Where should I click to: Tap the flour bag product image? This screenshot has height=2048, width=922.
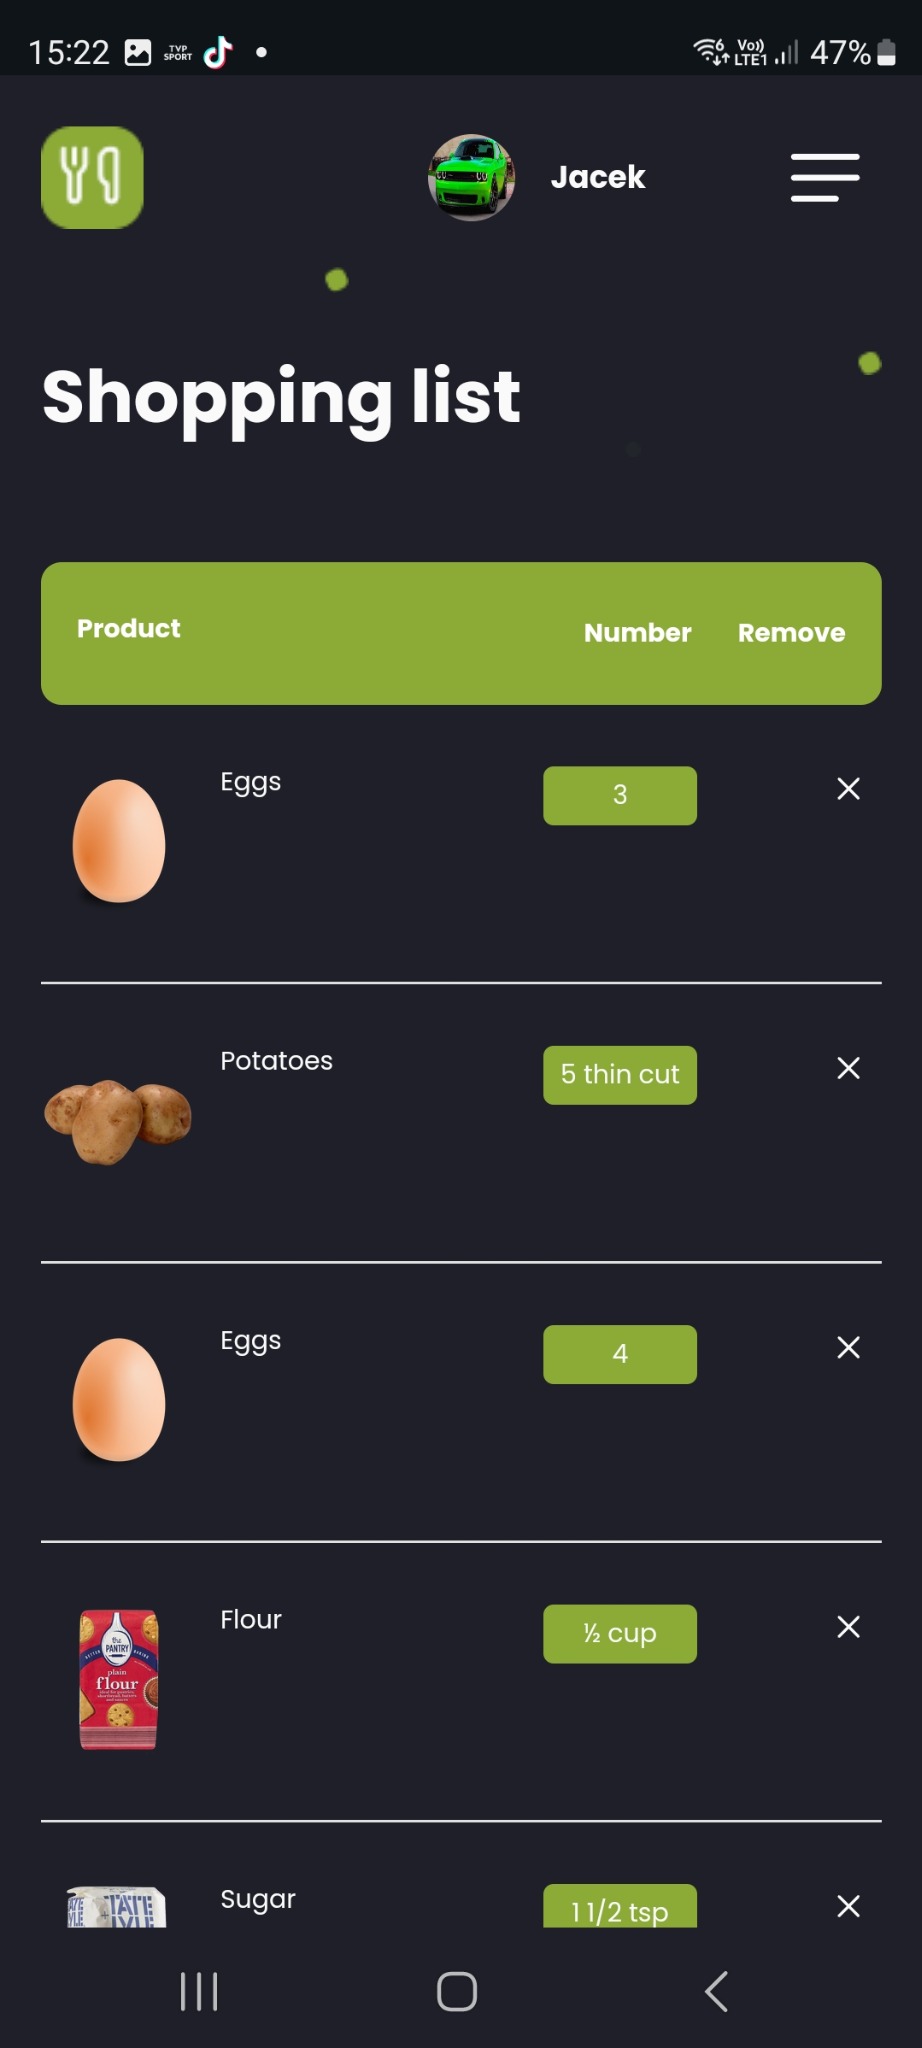[118, 1679]
